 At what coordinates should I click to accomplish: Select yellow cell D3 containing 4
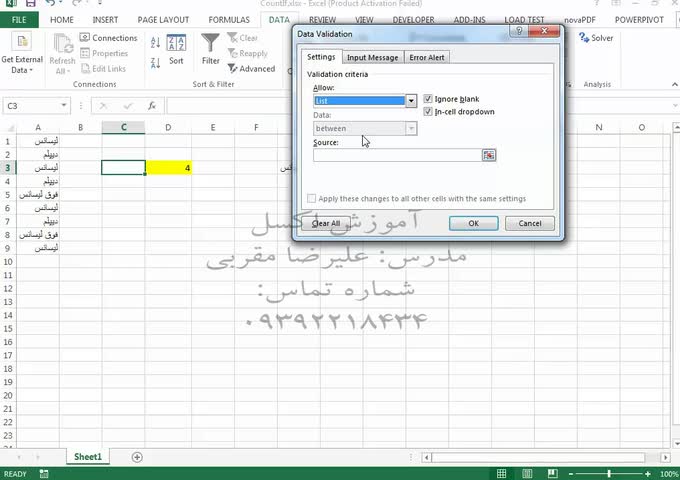169,168
